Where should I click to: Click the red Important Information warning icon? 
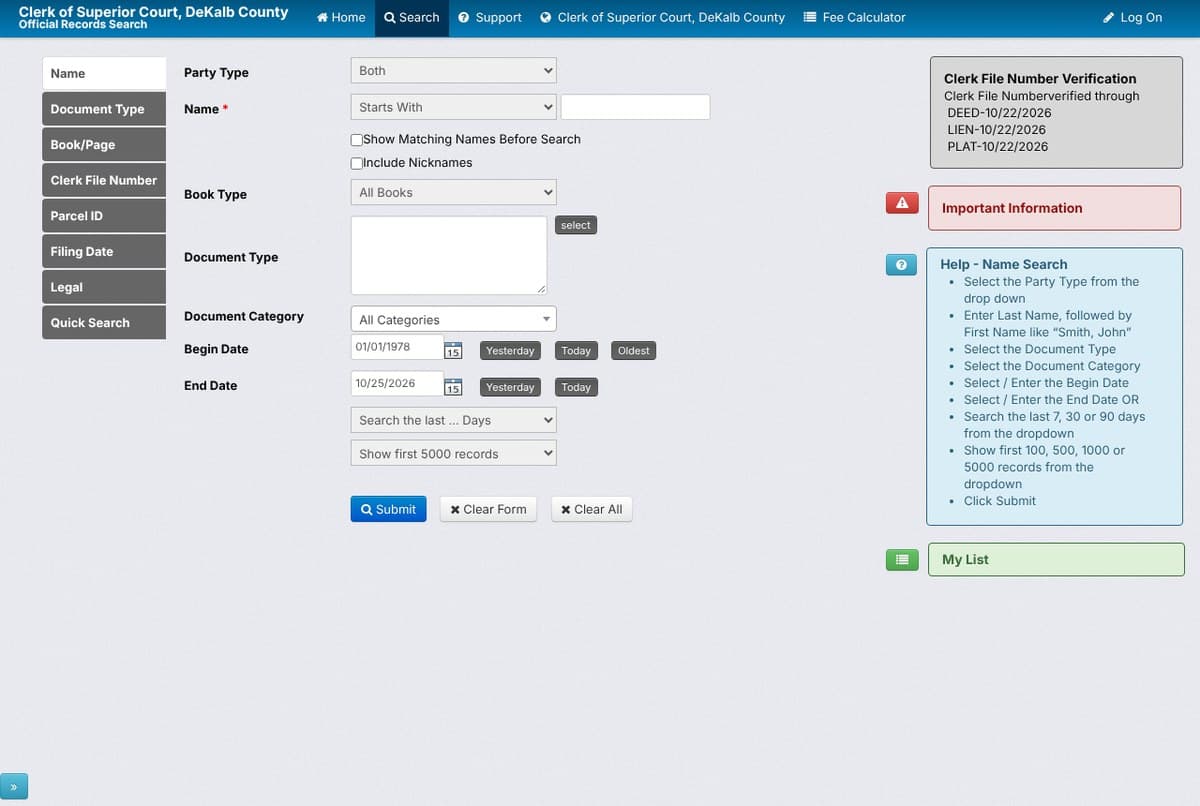(902, 203)
